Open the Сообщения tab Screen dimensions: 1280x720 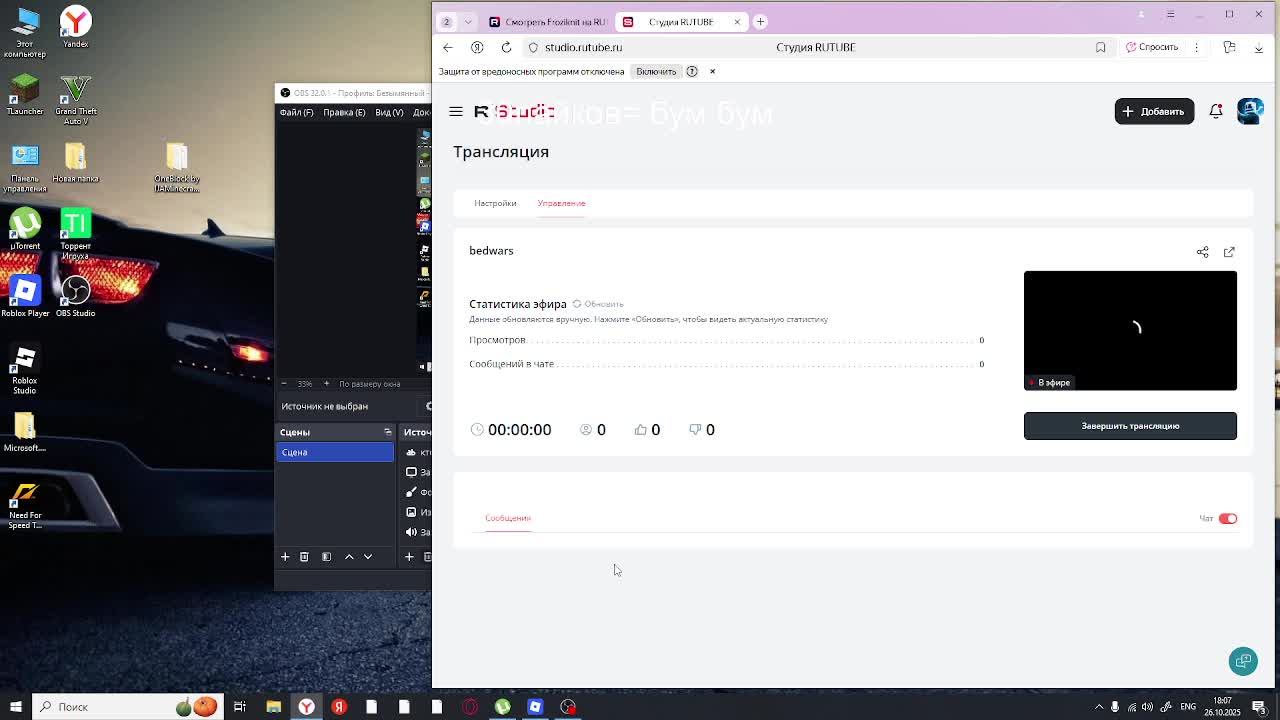click(508, 518)
